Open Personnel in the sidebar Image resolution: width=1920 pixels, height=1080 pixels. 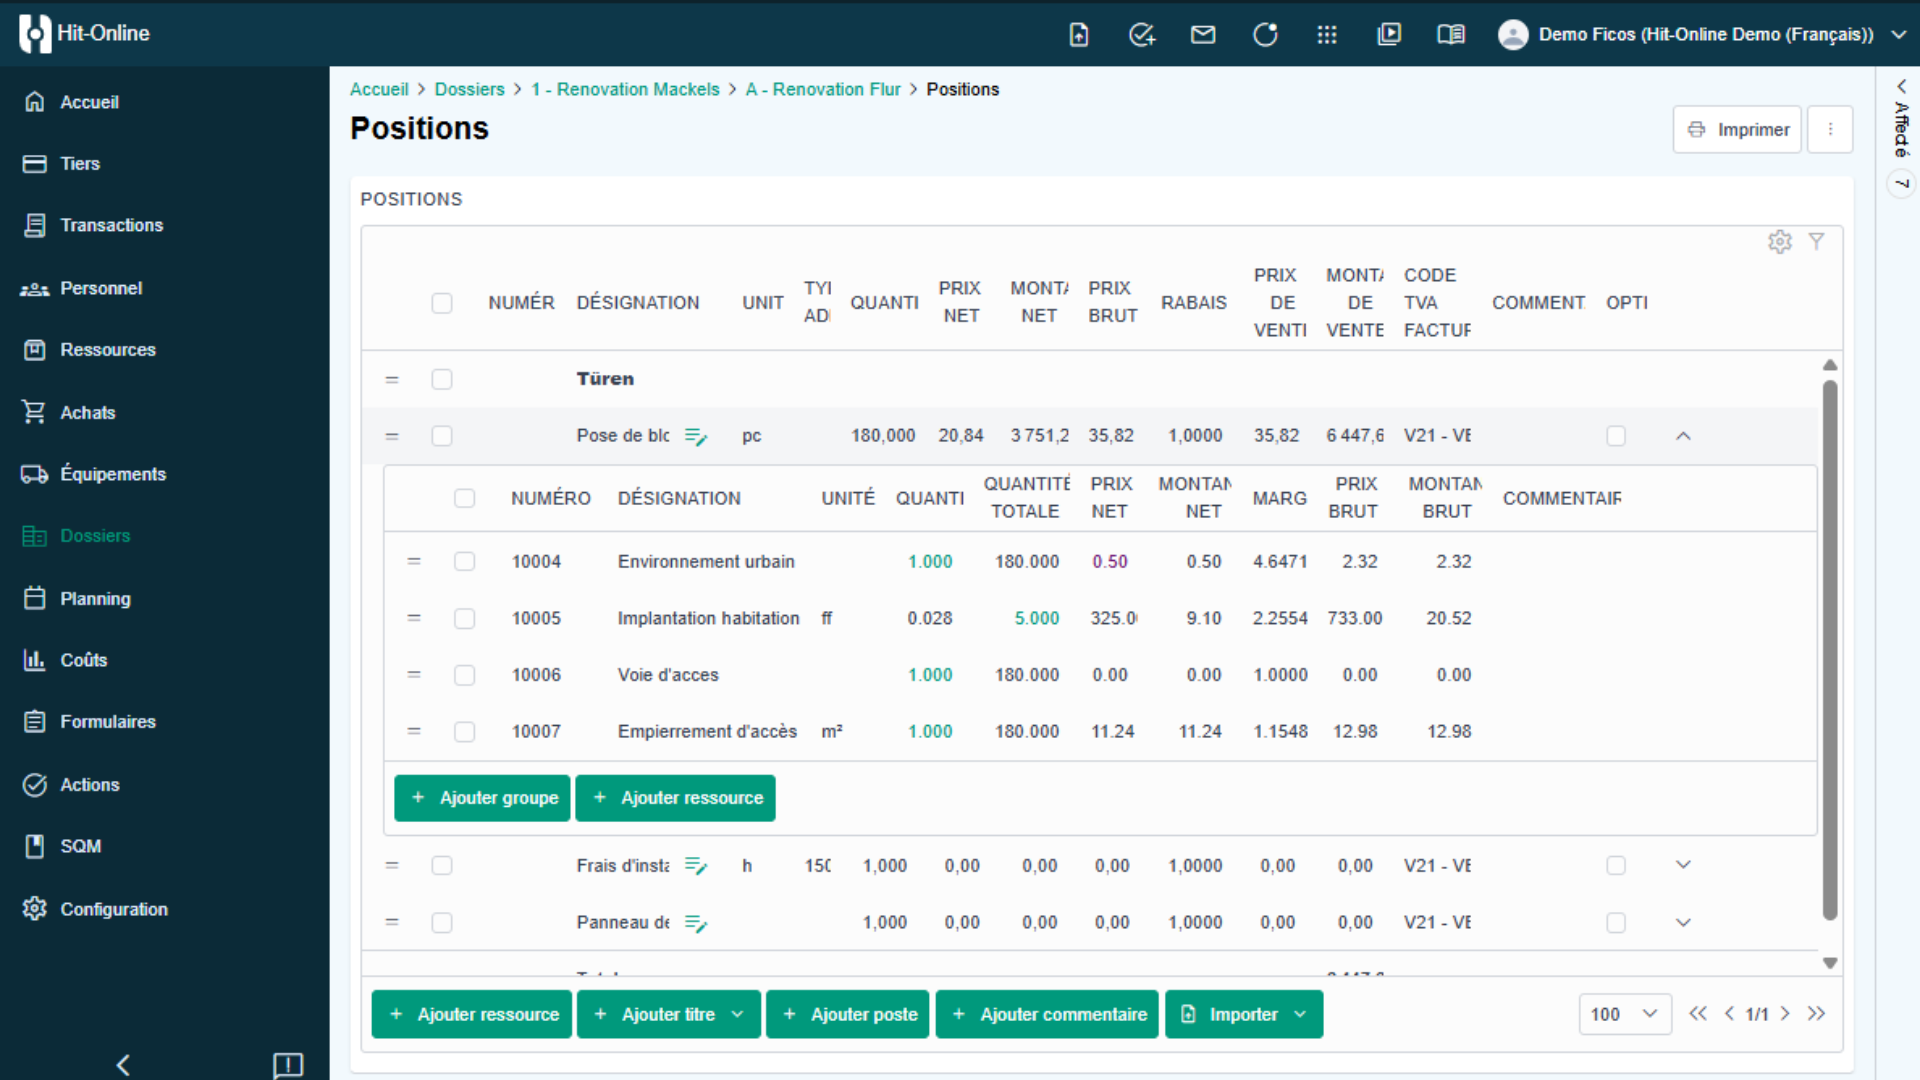click(x=101, y=289)
